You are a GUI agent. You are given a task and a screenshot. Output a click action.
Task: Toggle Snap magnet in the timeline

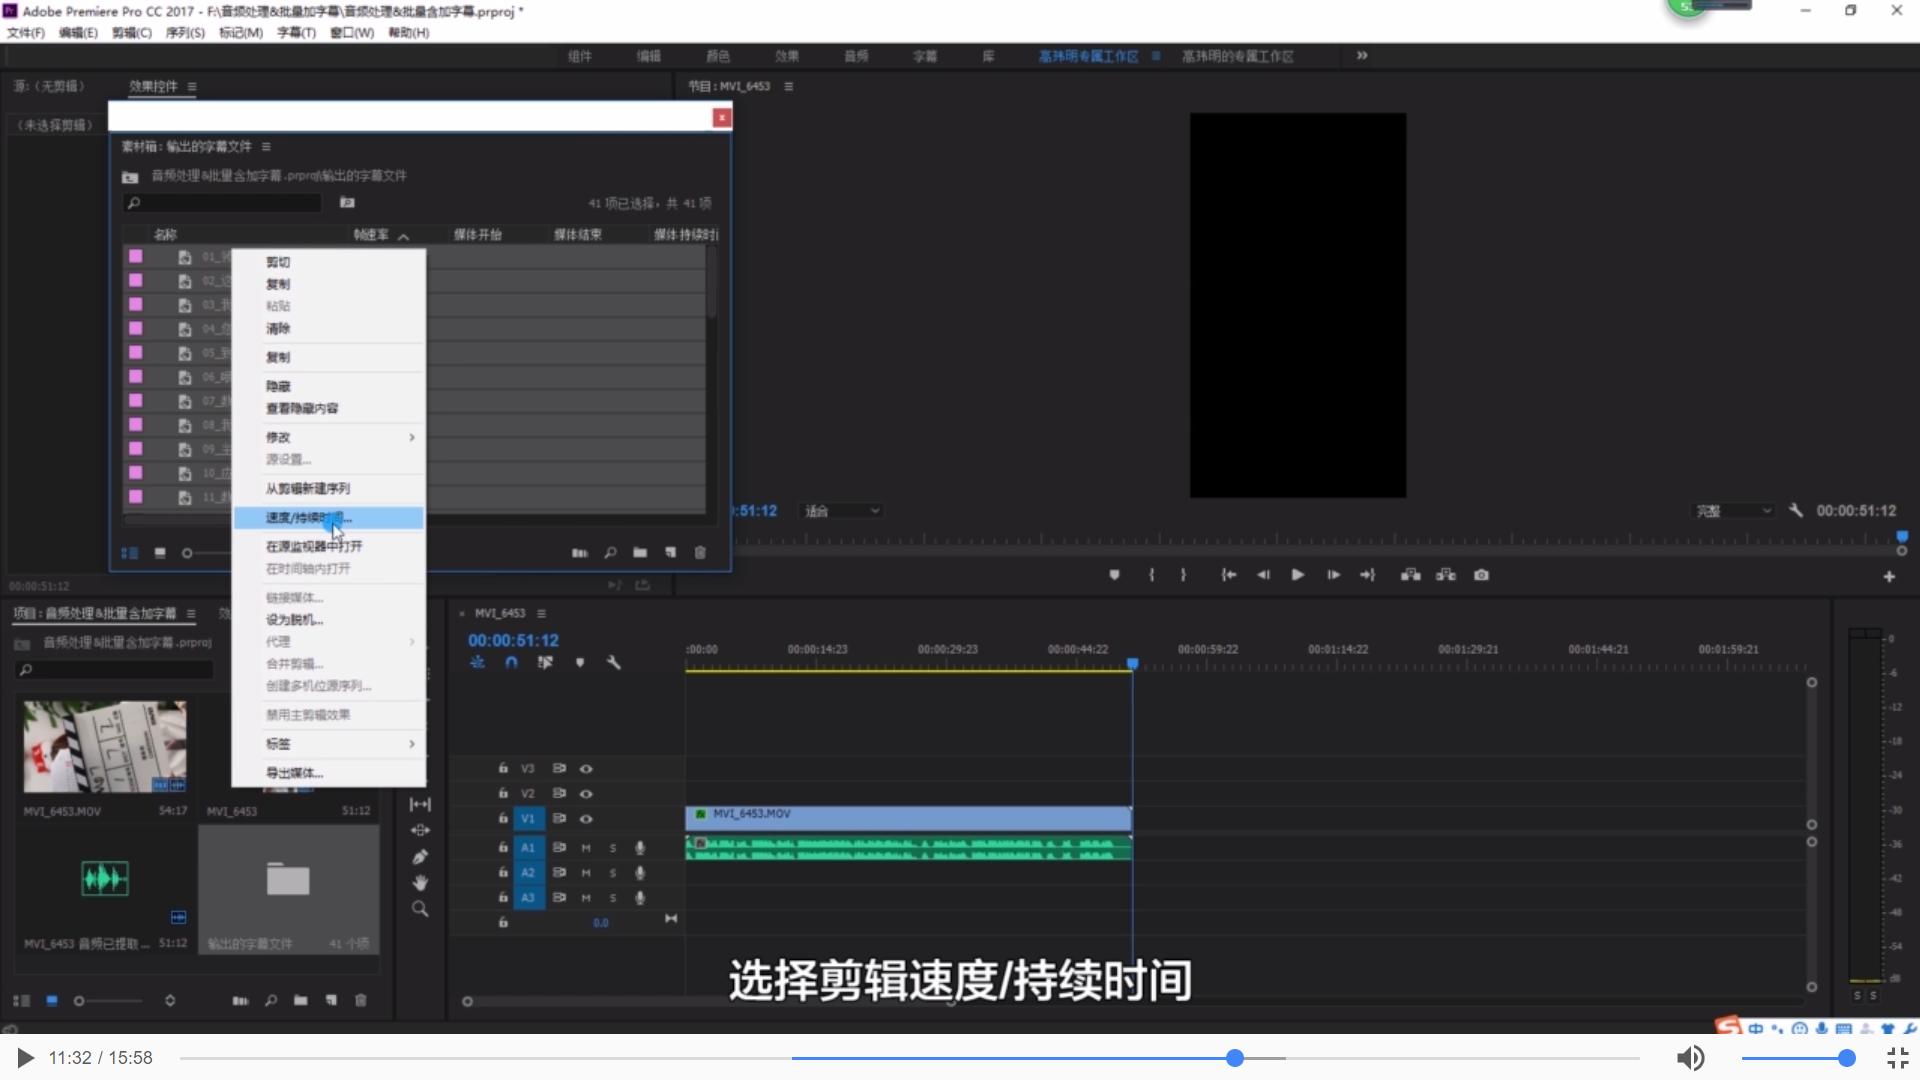pyautogui.click(x=511, y=661)
